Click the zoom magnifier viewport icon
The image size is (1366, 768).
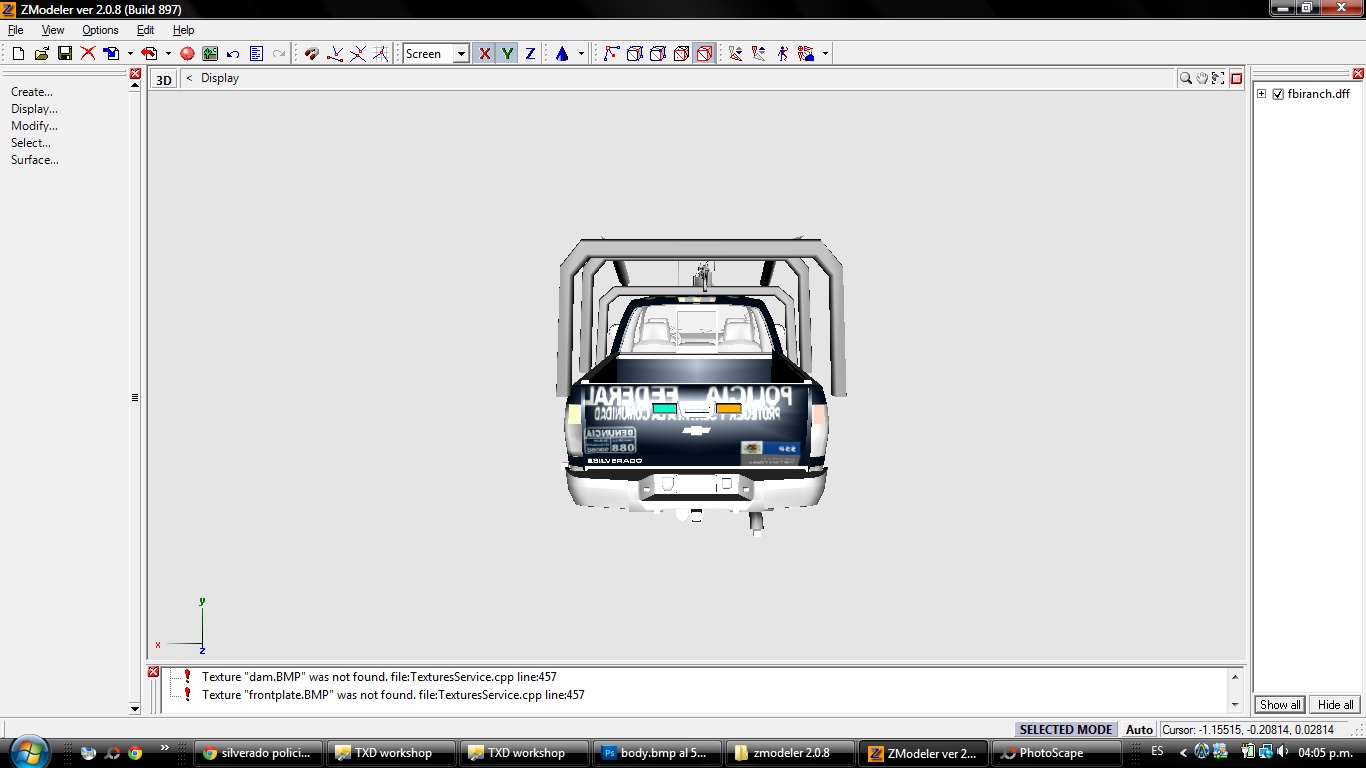(x=1185, y=78)
